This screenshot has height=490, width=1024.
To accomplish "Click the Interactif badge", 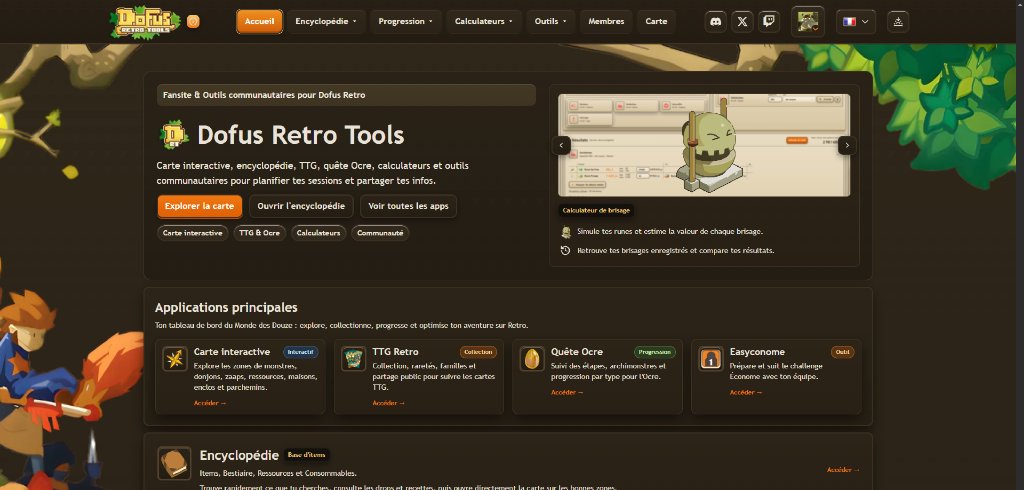I will [300, 352].
